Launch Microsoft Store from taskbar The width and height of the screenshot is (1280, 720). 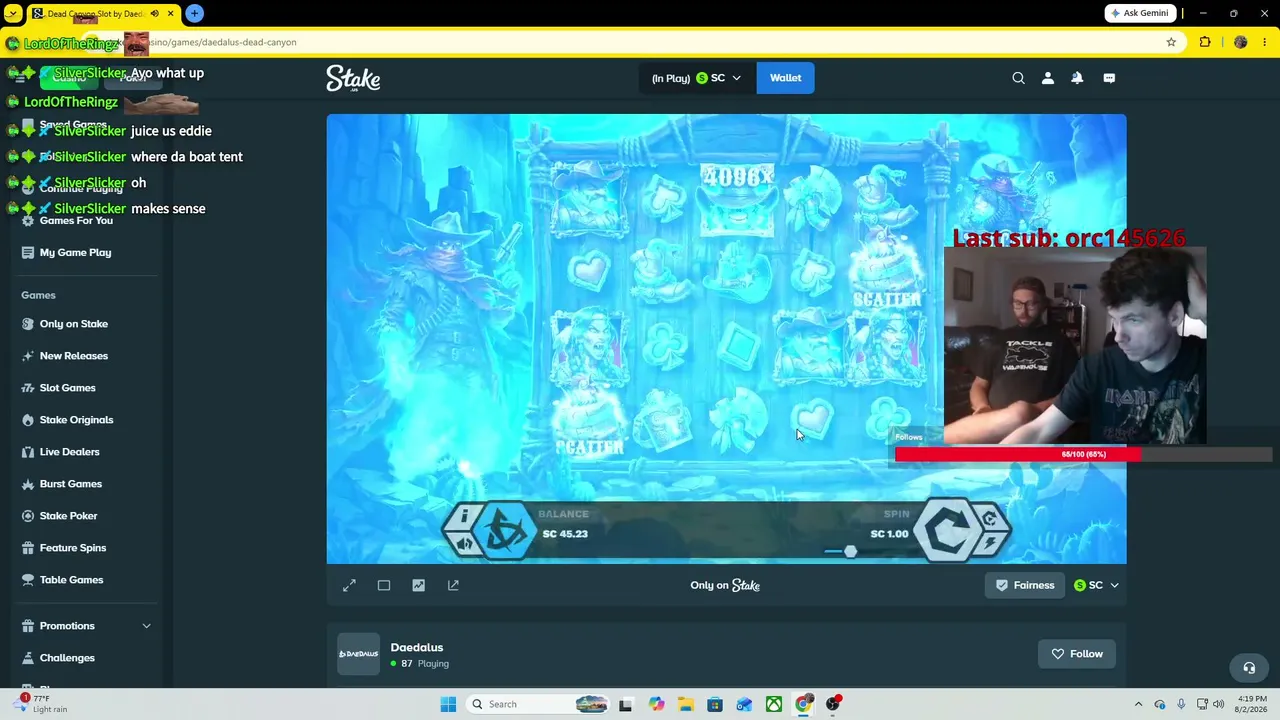715,704
